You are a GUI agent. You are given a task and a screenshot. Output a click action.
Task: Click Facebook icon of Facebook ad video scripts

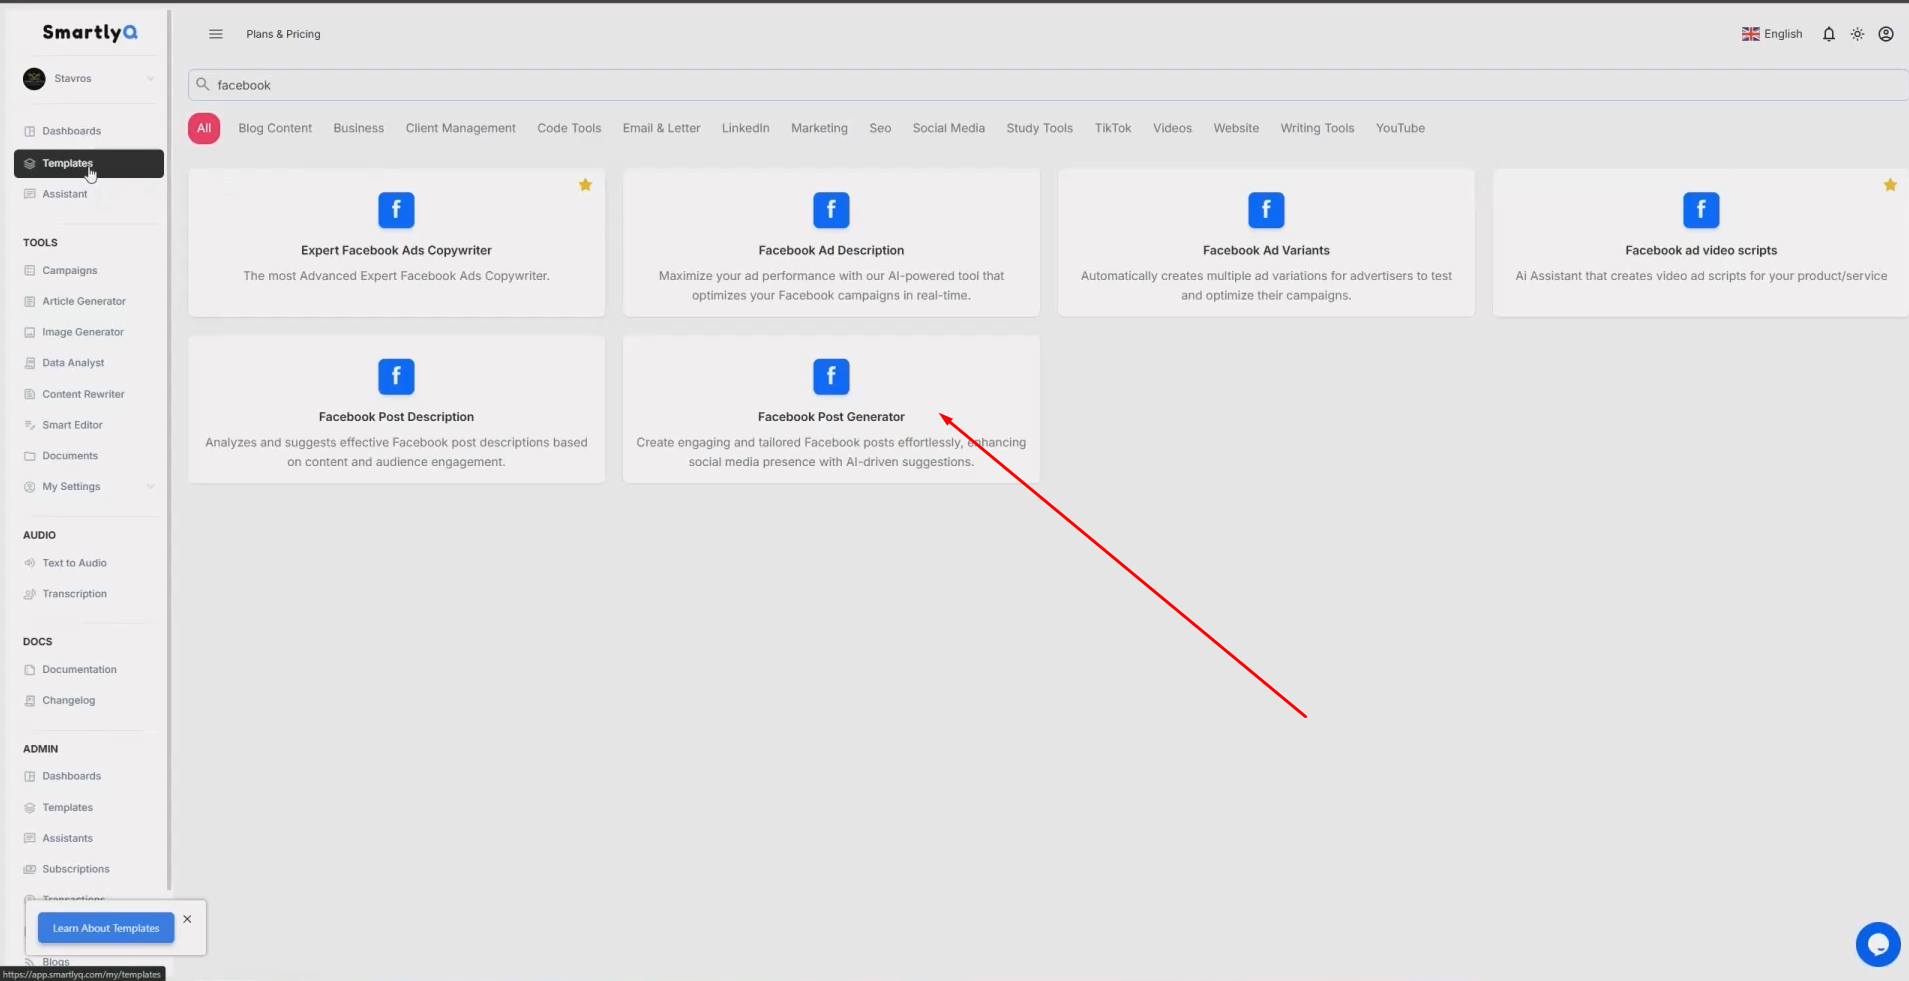pyautogui.click(x=1701, y=210)
